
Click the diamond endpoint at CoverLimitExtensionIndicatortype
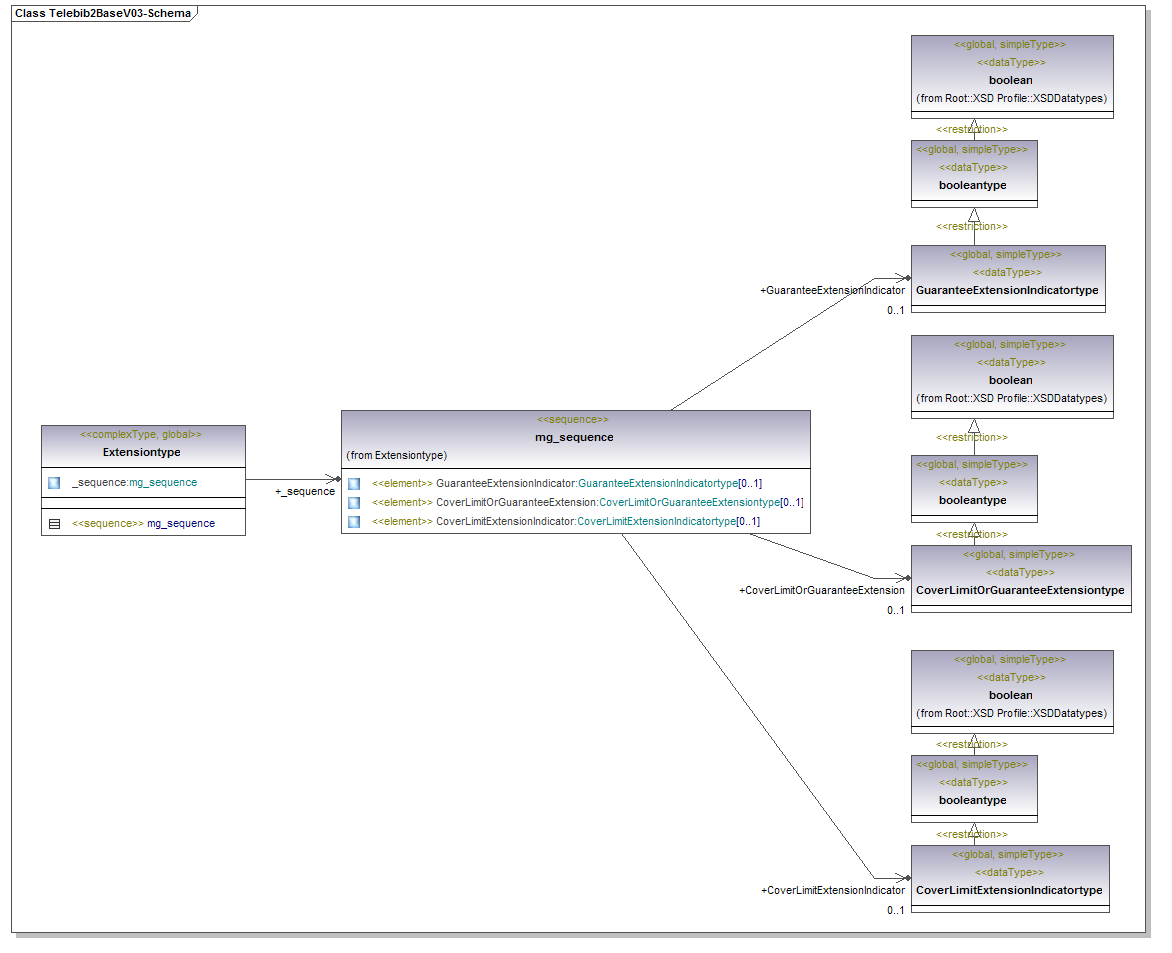point(906,878)
